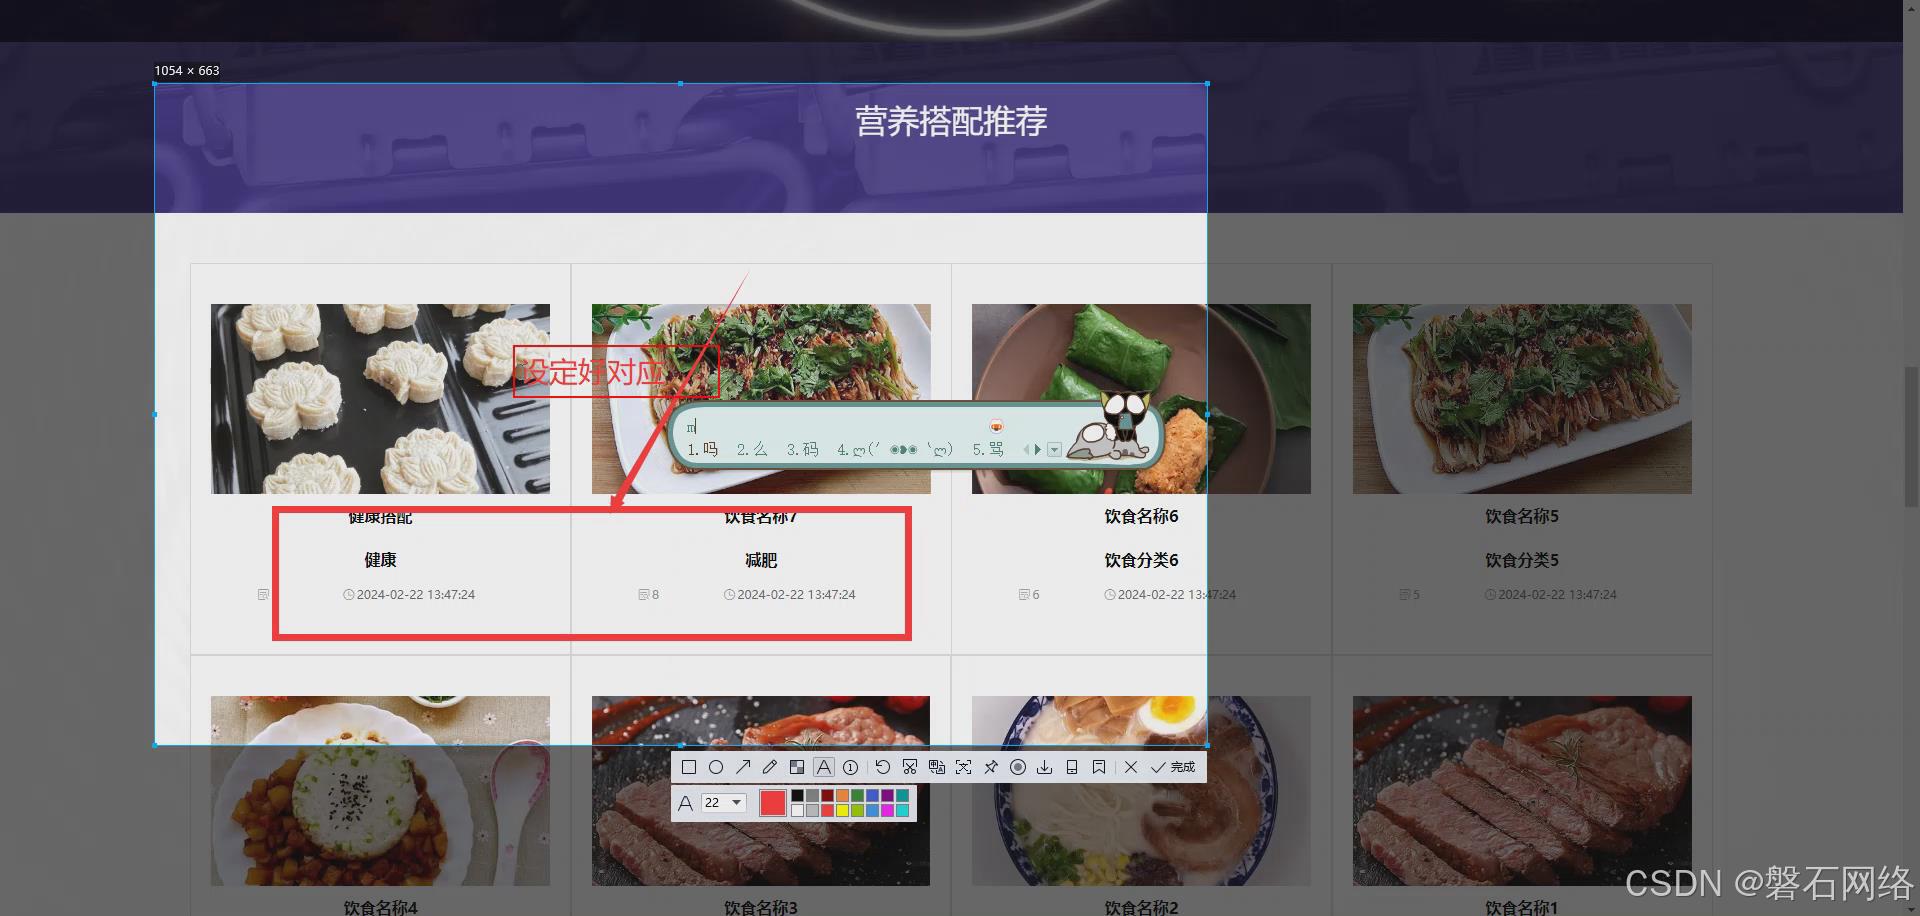Pick the white color swatch

[x=797, y=810]
